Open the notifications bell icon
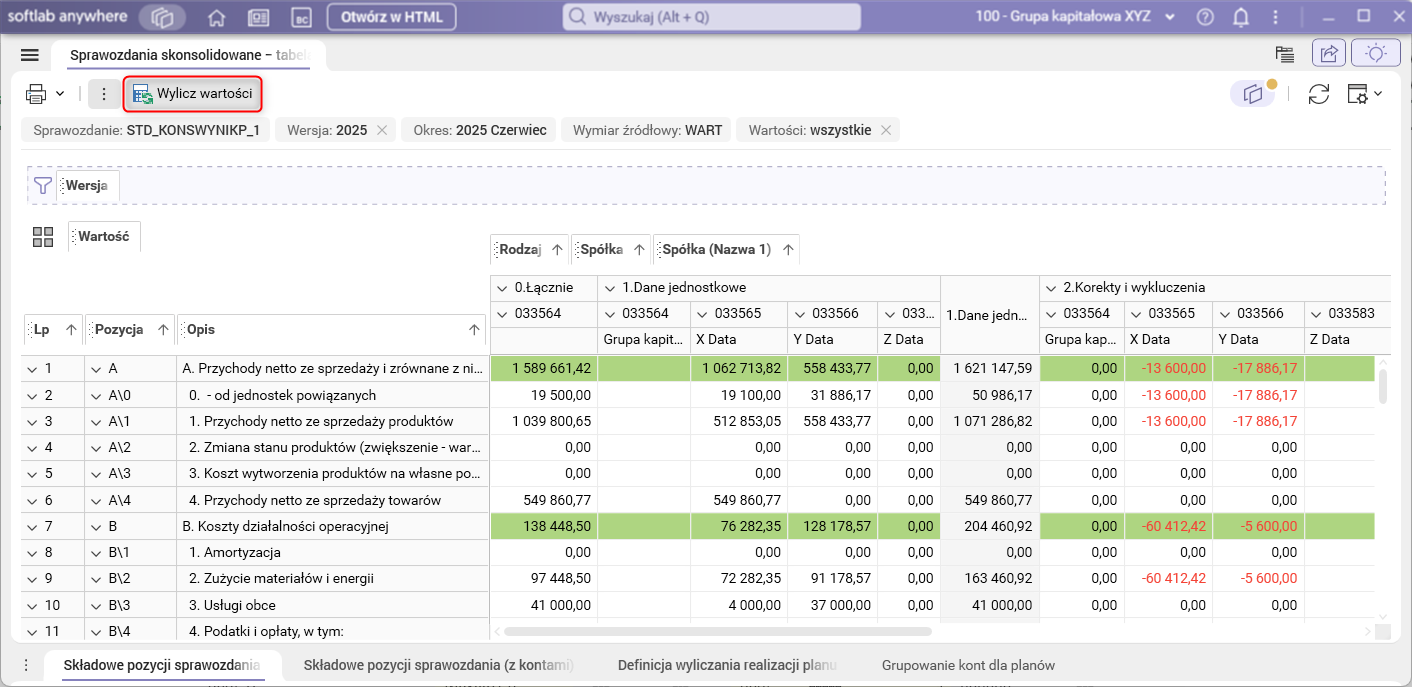Image resolution: width=1412 pixels, height=687 pixels. (1241, 18)
